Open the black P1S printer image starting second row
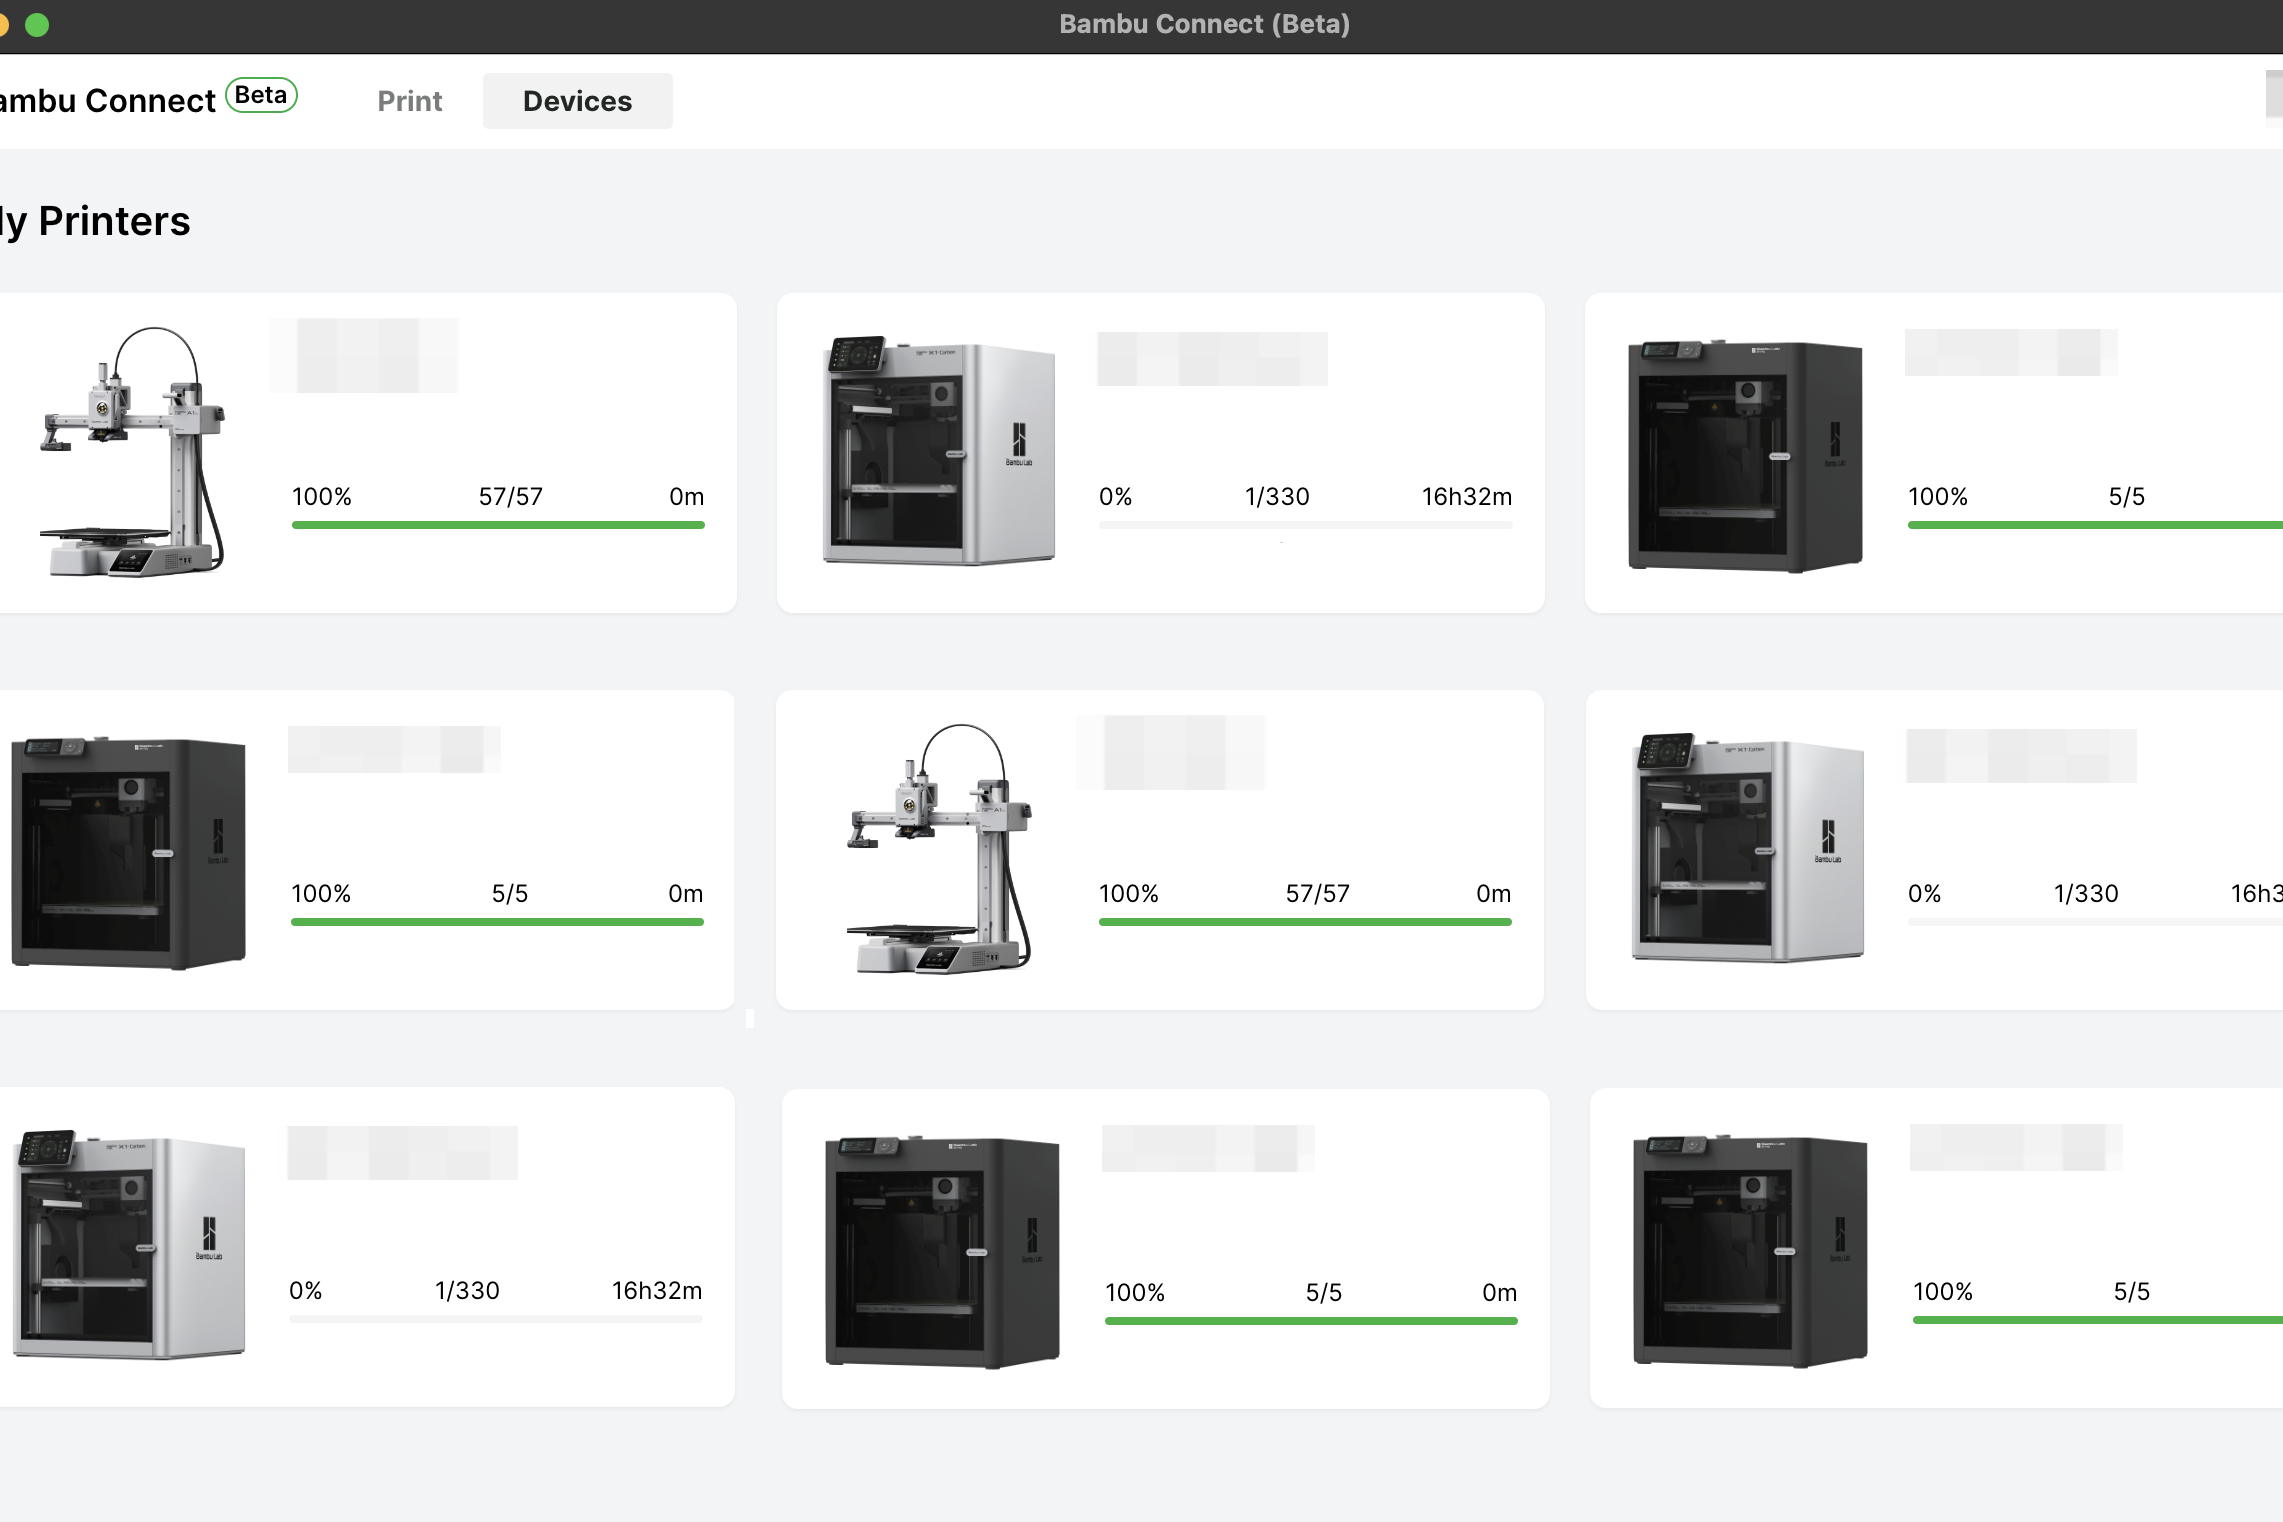The height and width of the screenshot is (1522, 2283). (x=128, y=852)
